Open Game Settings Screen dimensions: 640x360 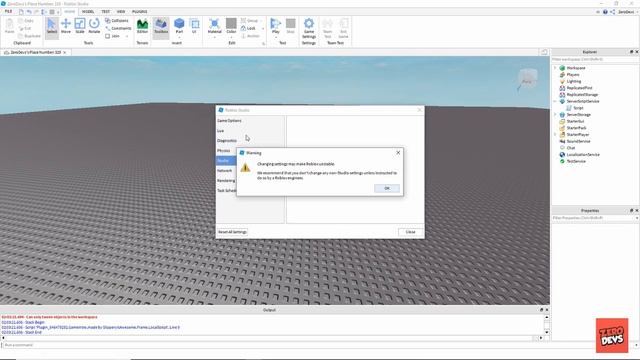tap(309, 28)
